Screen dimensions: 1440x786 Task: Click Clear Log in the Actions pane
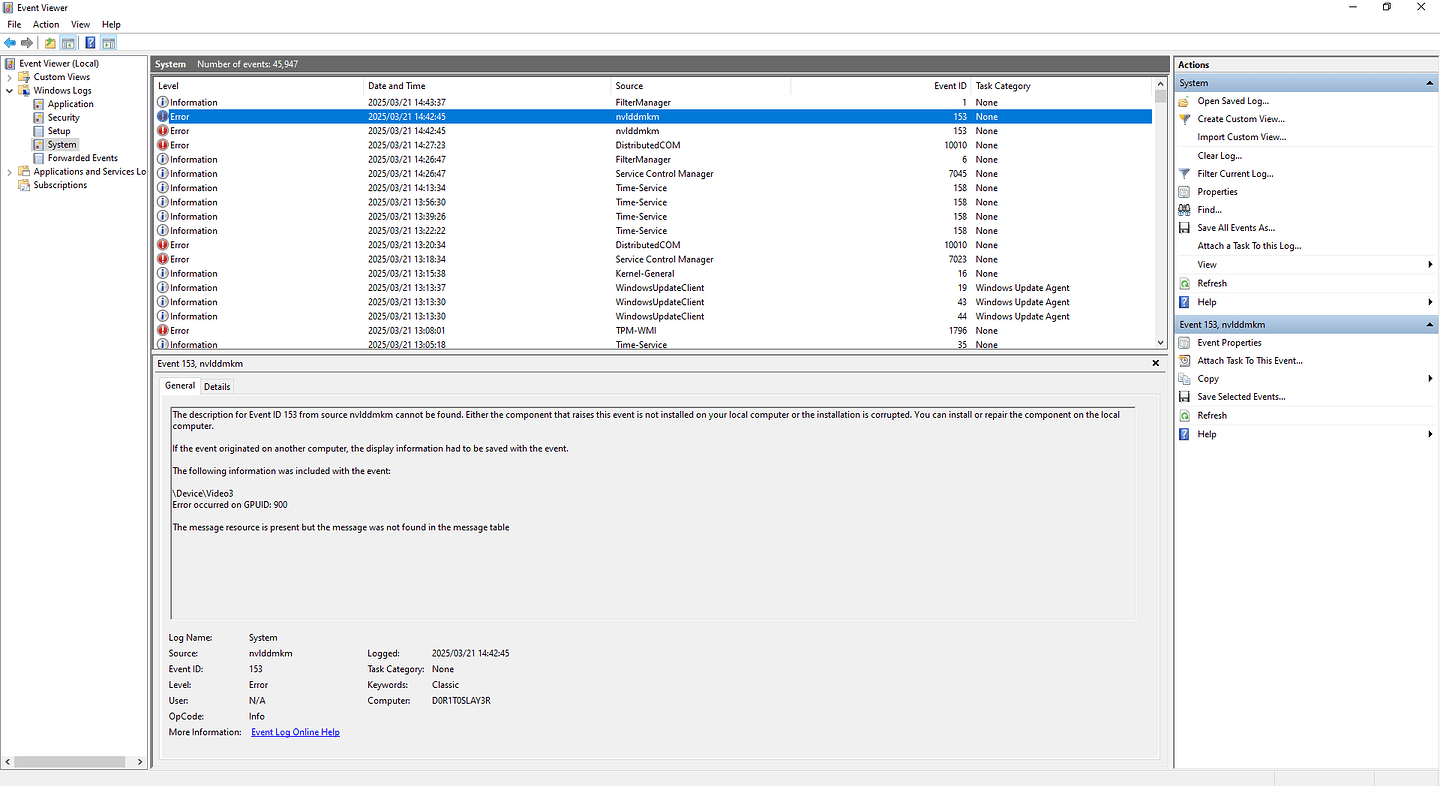(1220, 155)
